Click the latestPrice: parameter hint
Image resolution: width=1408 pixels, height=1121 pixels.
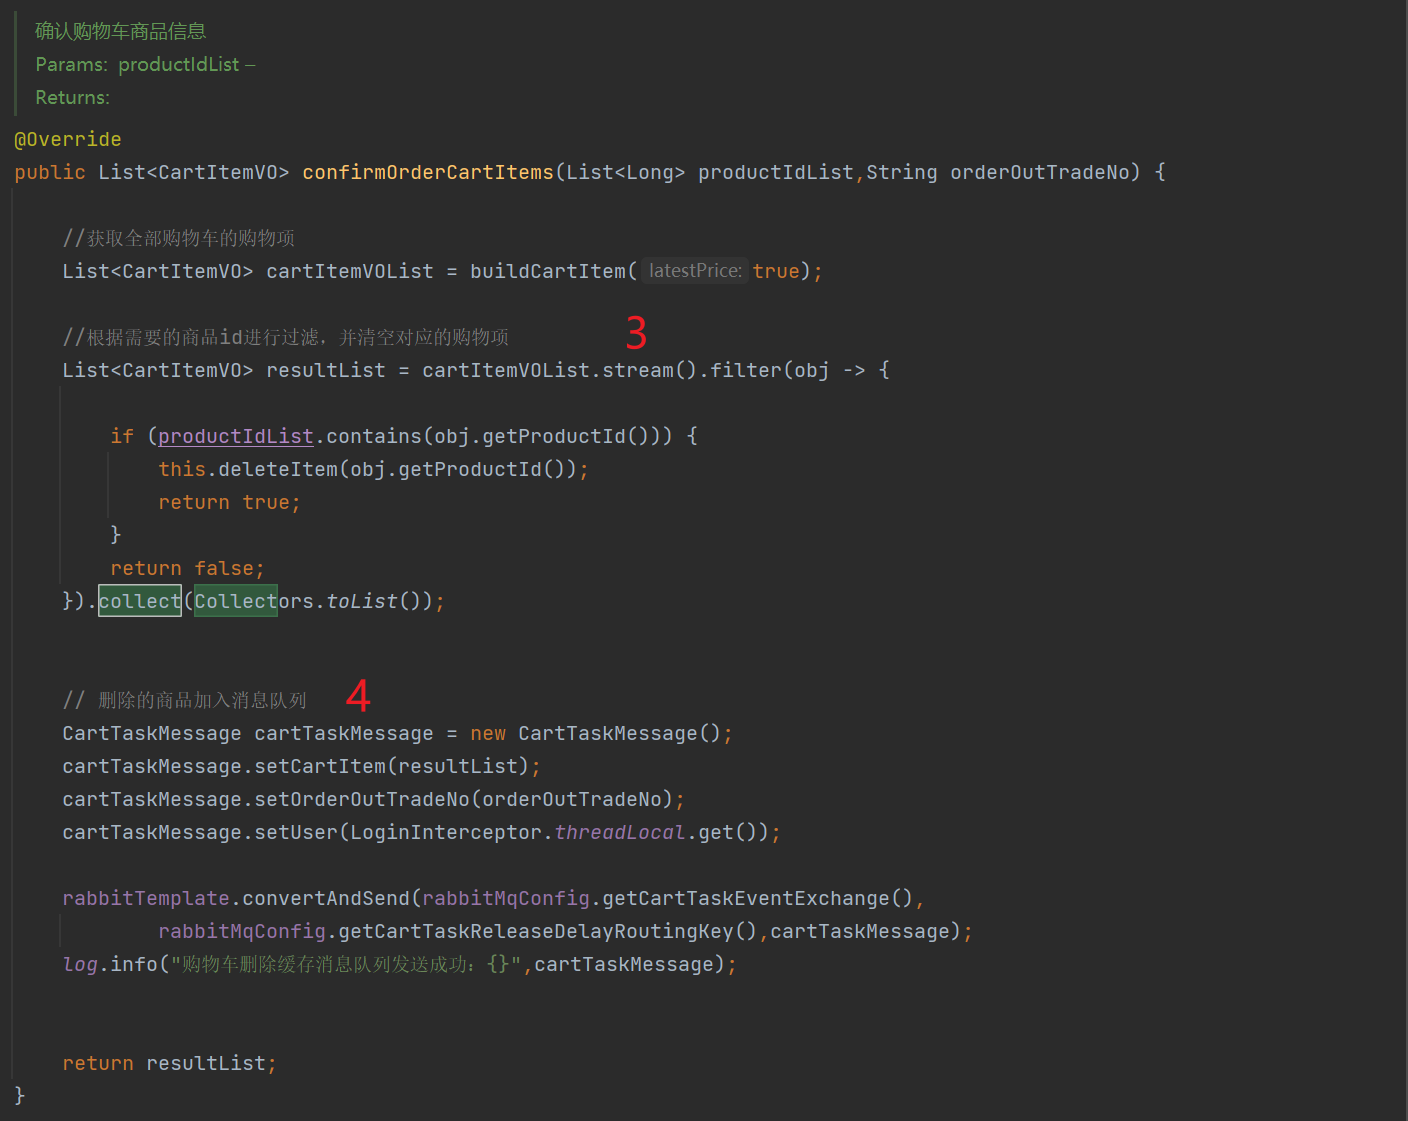pos(695,271)
